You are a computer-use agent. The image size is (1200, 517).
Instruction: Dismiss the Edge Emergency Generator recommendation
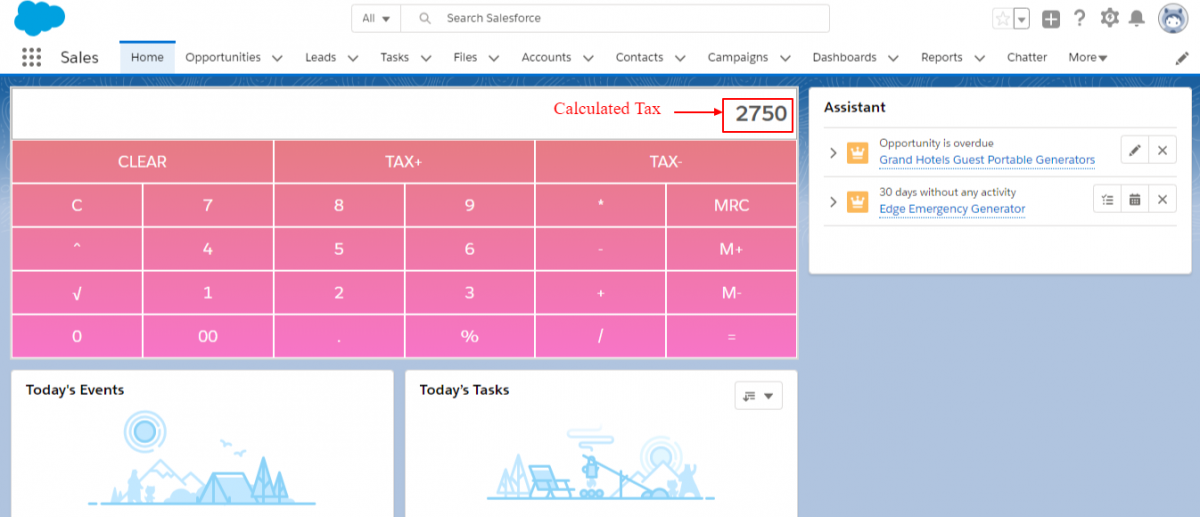[x=1162, y=200]
